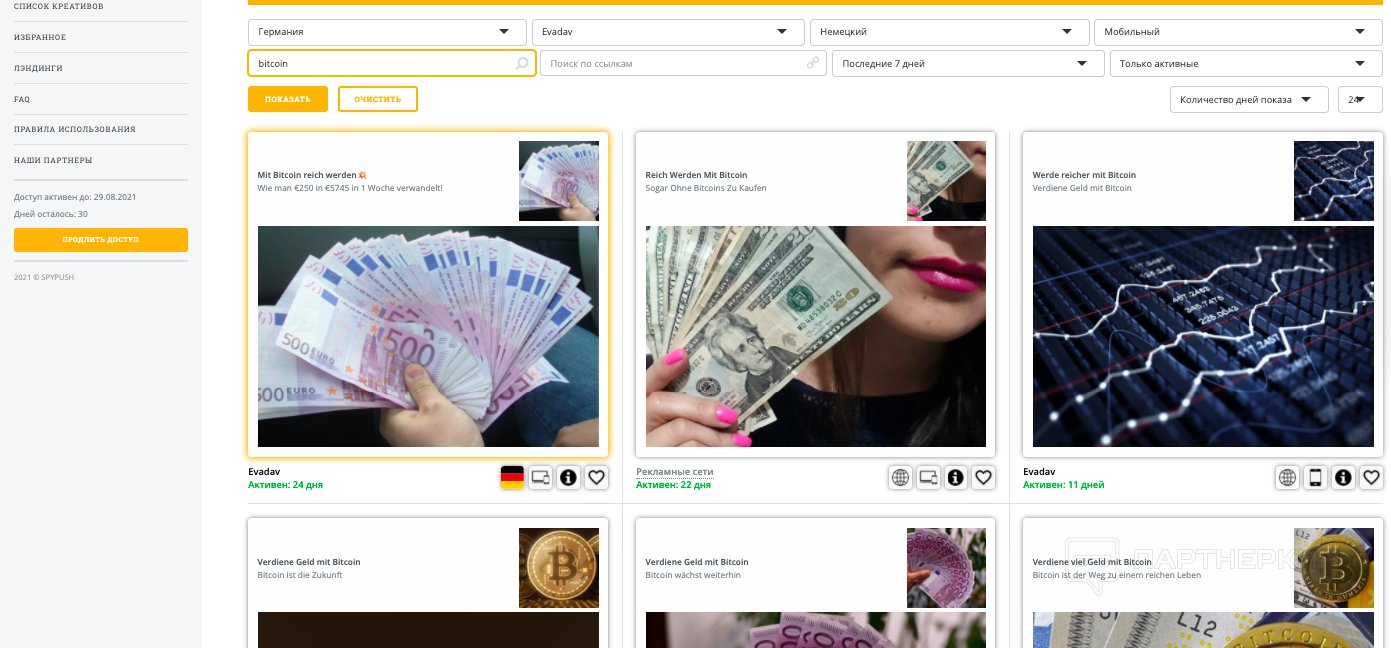The image size is (1391, 648).
Task: Open small thumbnail on 'Reich Werden Mit Bitcoin' card
Action: 946,181
